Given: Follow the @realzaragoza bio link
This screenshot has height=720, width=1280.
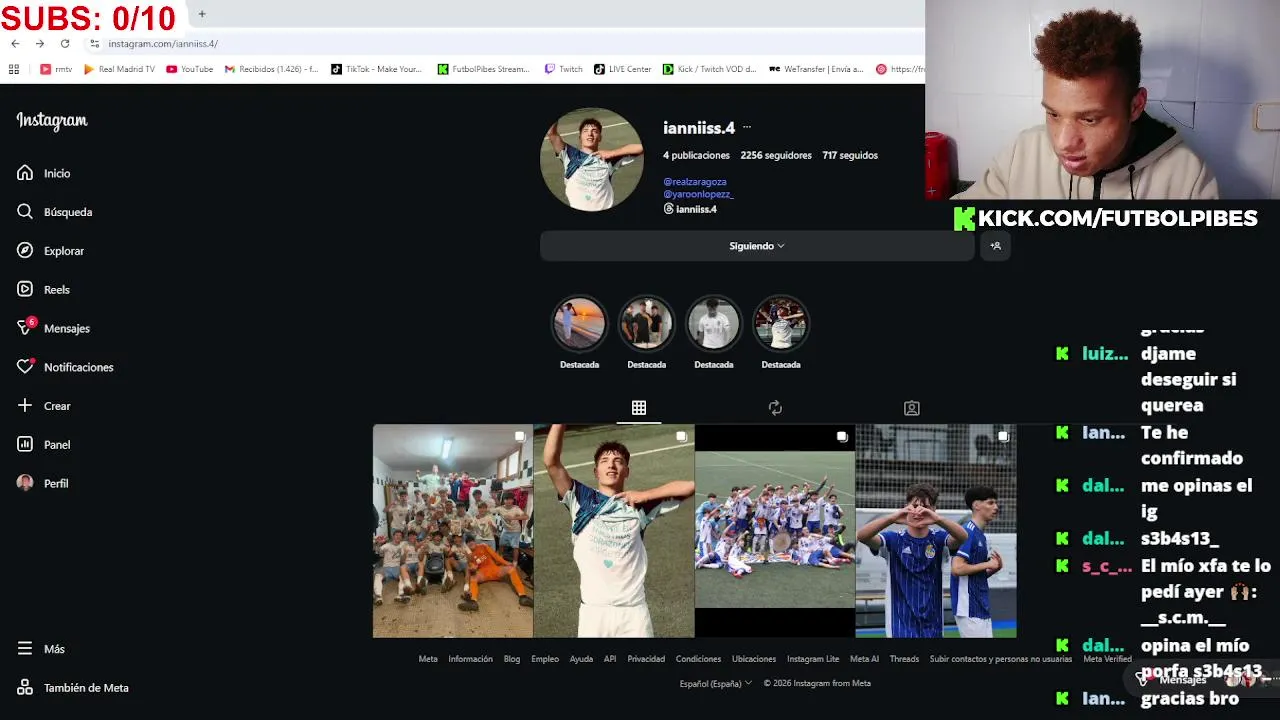Looking at the screenshot, I should [695, 182].
